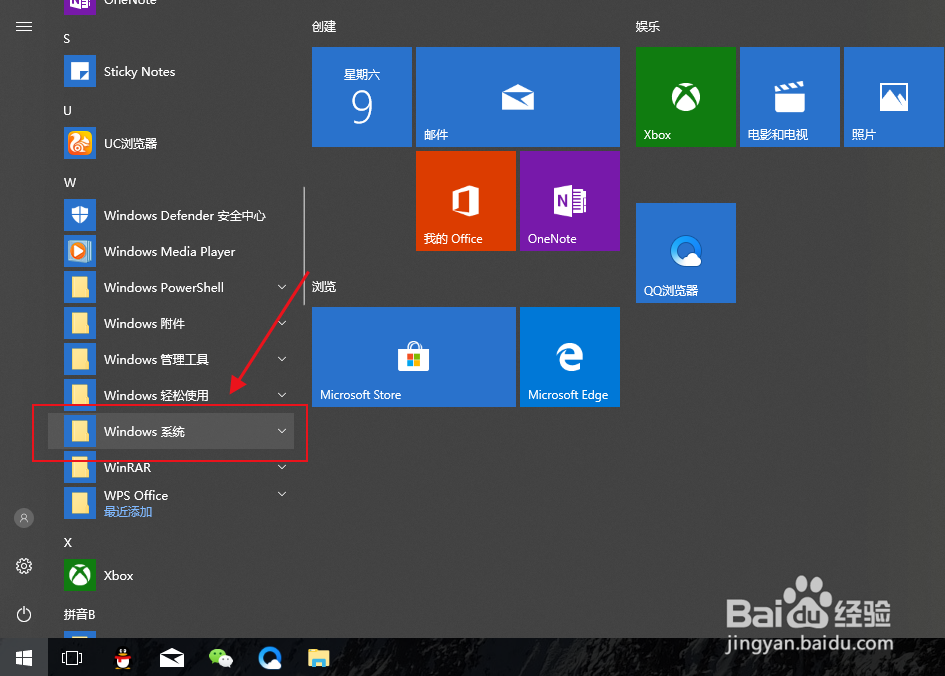Open the OneNote purple tile

click(570, 201)
